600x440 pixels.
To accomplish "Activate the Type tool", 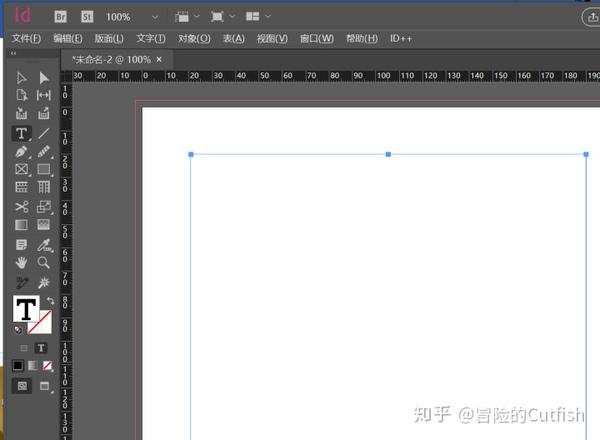I will tap(21, 133).
